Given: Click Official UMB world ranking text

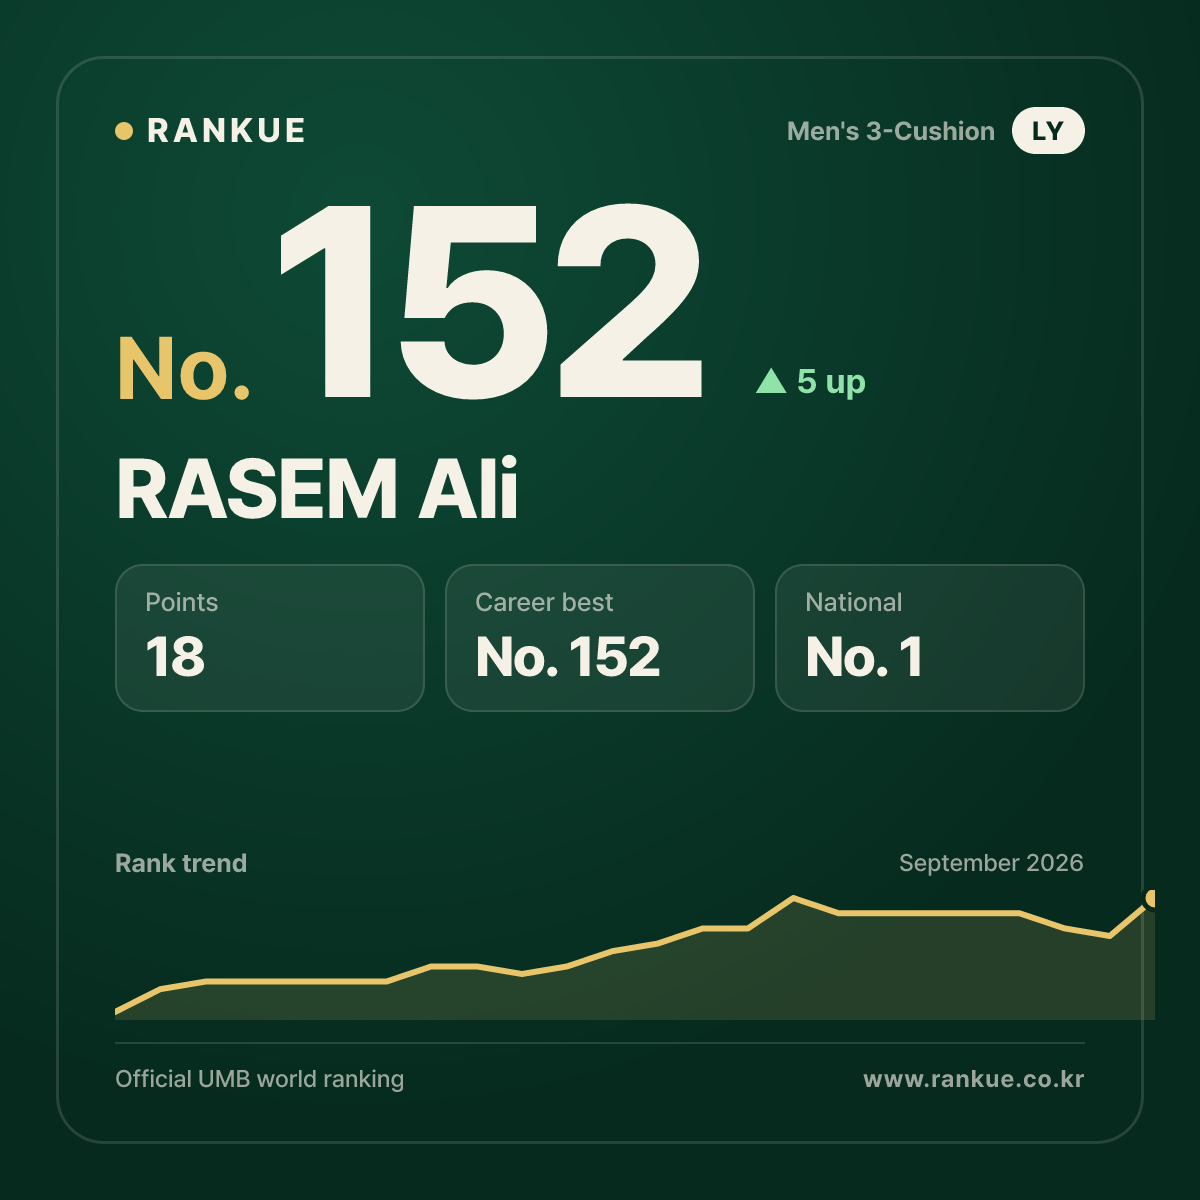Looking at the screenshot, I should click(x=260, y=1079).
